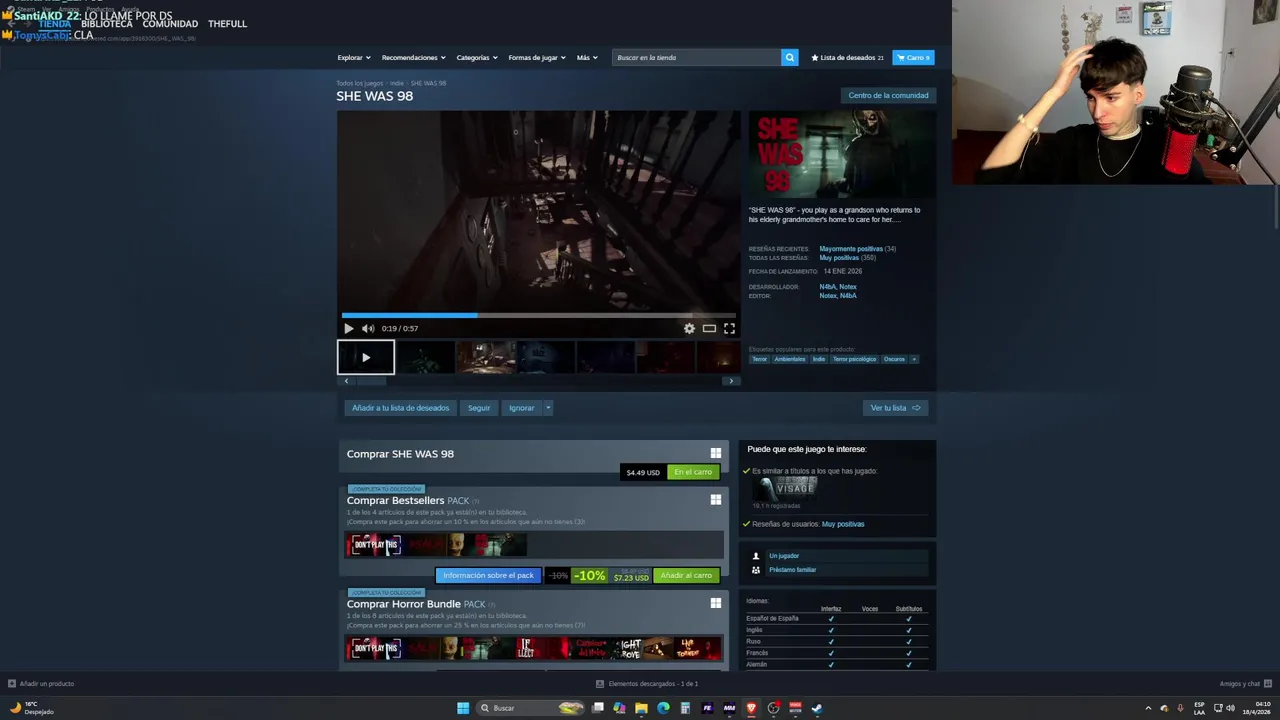Viewport: 1280px width, 720px height.
Task: Open Amigos y chat panel
Action: coord(1244,684)
